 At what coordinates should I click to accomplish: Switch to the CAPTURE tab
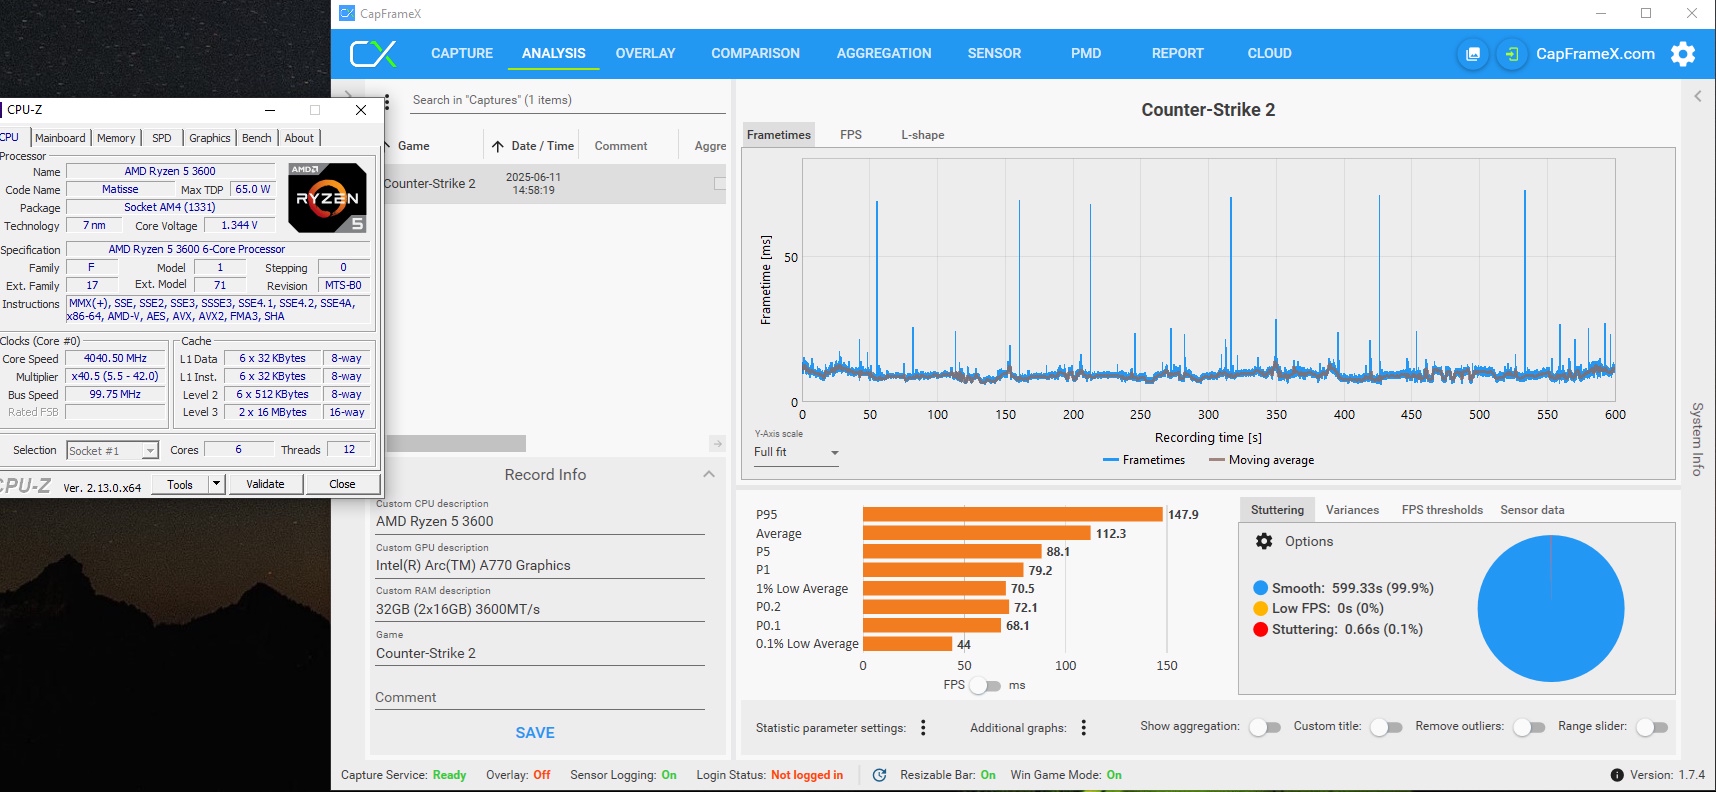click(x=462, y=54)
